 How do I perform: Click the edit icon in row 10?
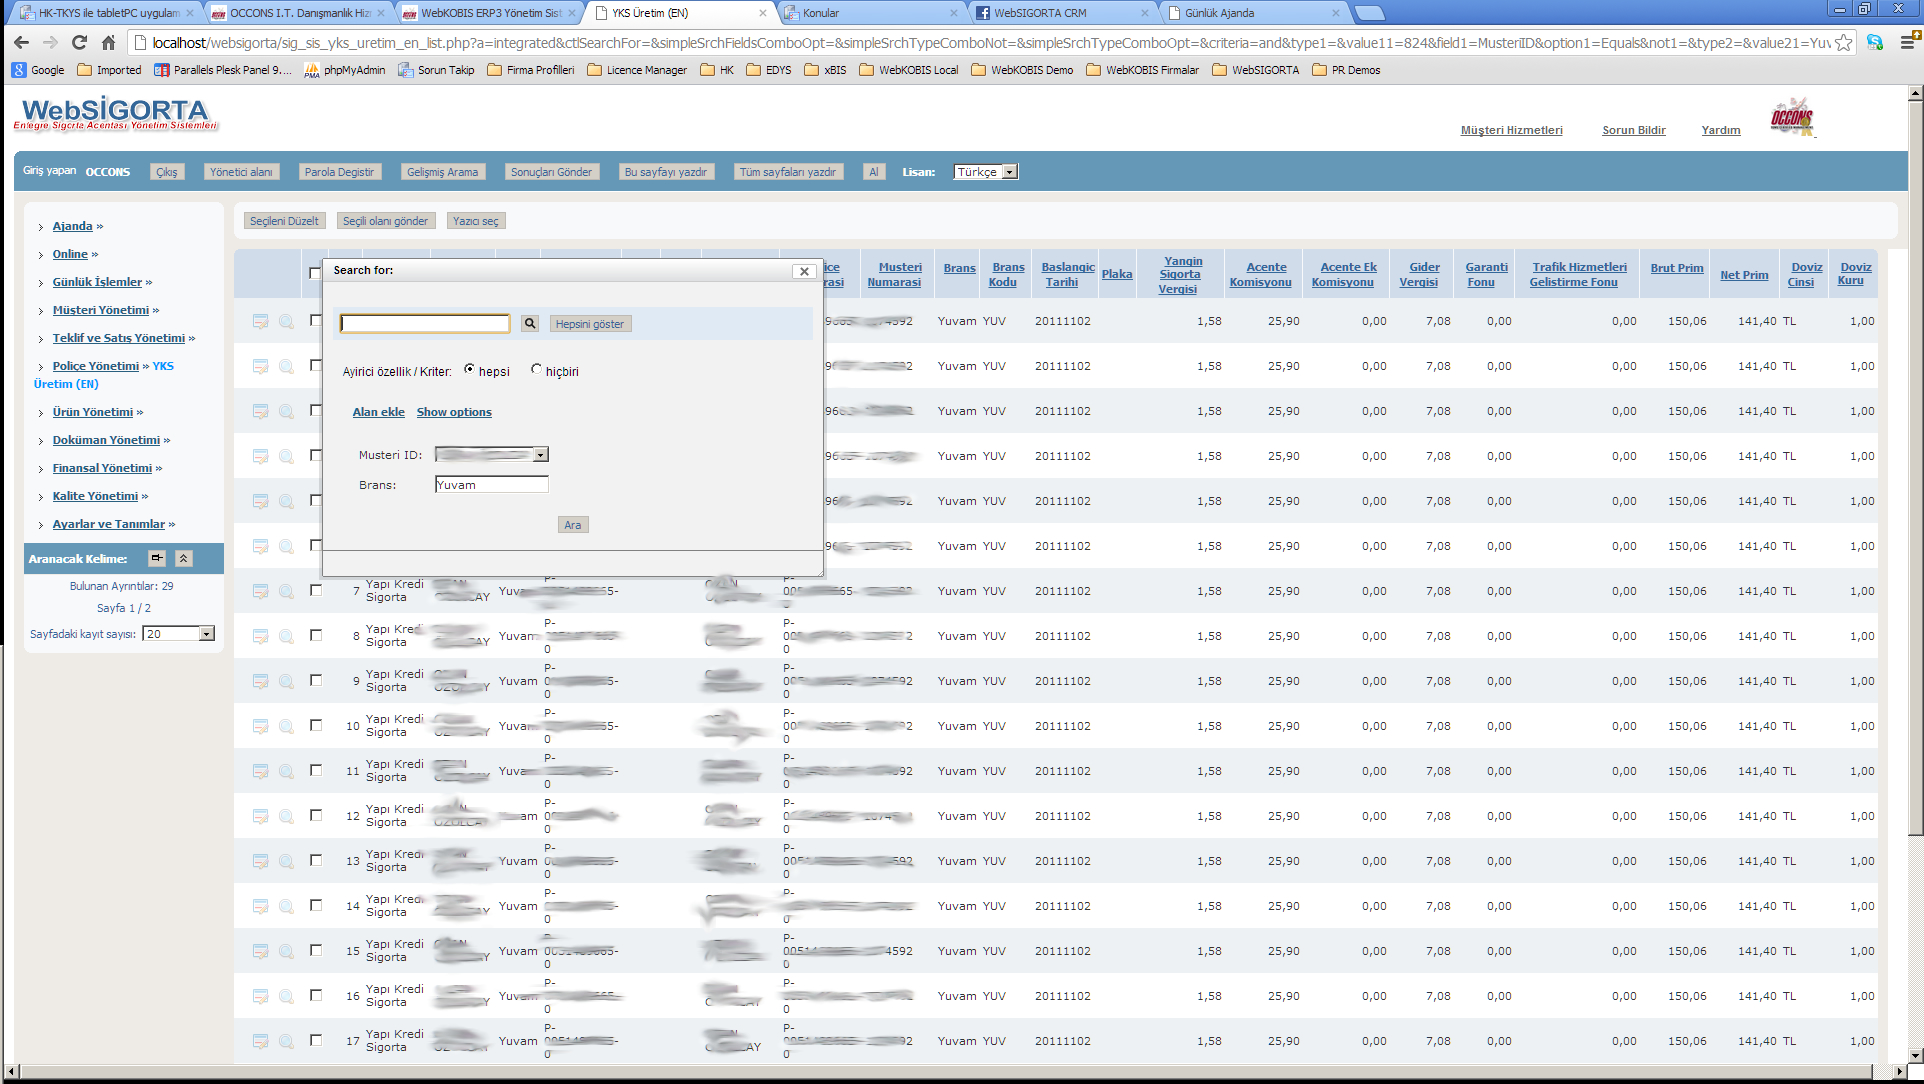(x=260, y=726)
